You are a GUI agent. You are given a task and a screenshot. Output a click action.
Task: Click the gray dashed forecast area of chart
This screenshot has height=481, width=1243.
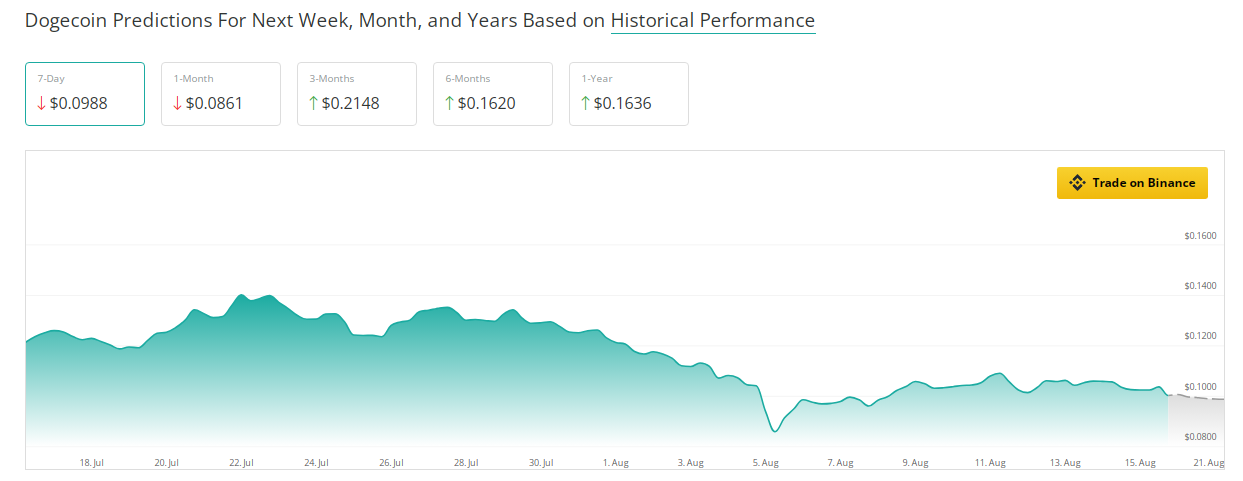1196,420
